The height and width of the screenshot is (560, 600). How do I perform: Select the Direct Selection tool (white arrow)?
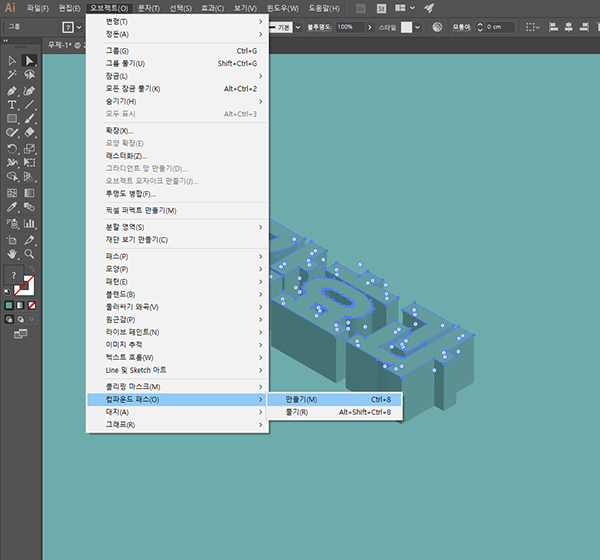[x=29, y=60]
